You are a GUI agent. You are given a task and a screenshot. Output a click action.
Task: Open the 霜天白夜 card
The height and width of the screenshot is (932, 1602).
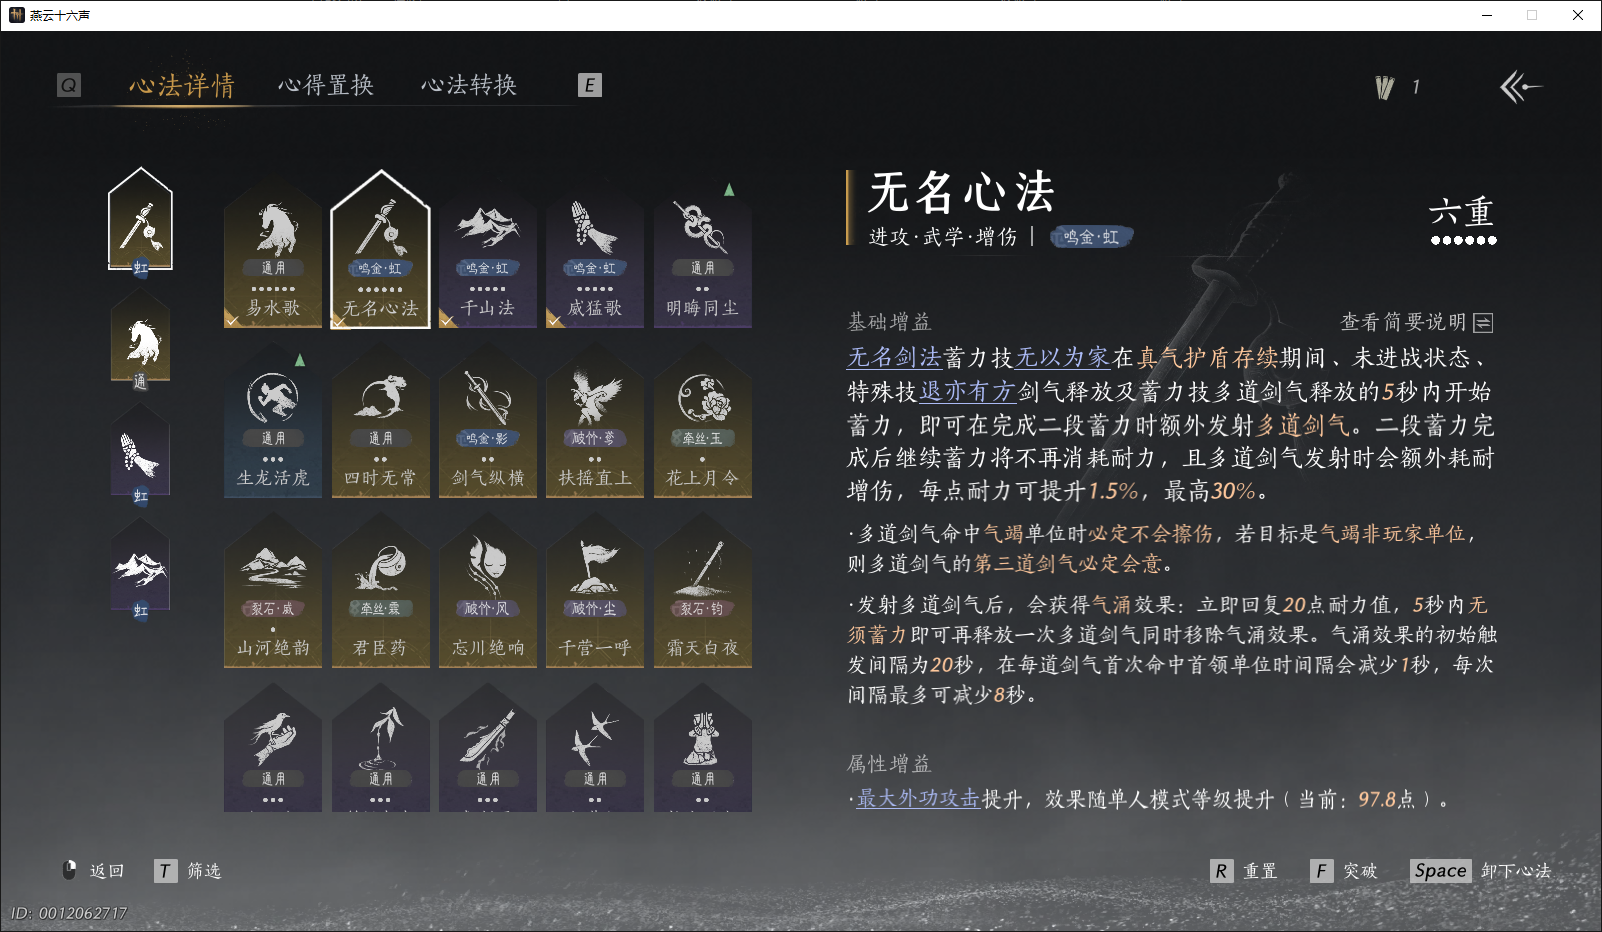pyautogui.click(x=703, y=590)
